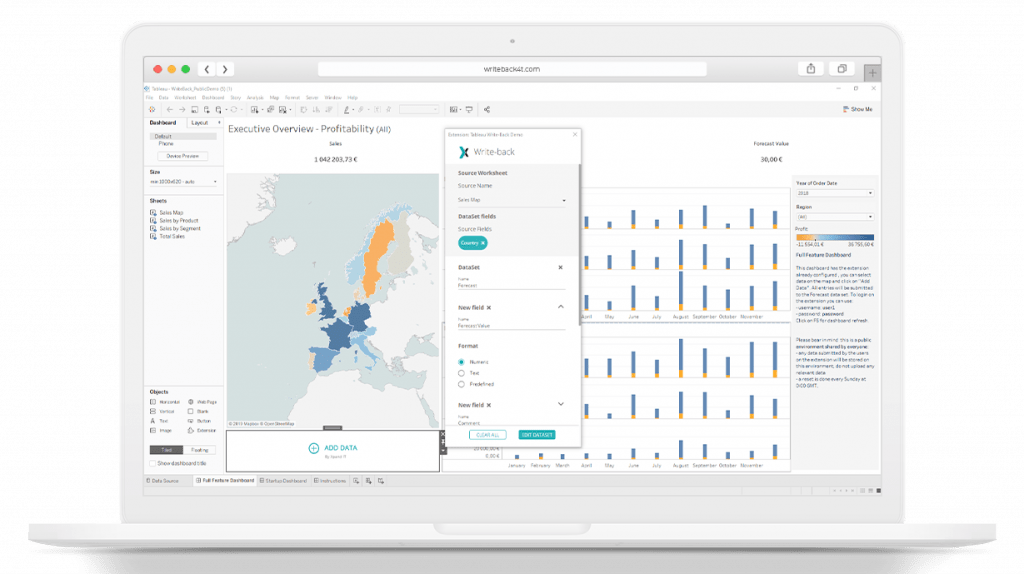This screenshot has width=1024, height=574.
Task: Click the browser tabs overview icon
Action: tap(842, 69)
